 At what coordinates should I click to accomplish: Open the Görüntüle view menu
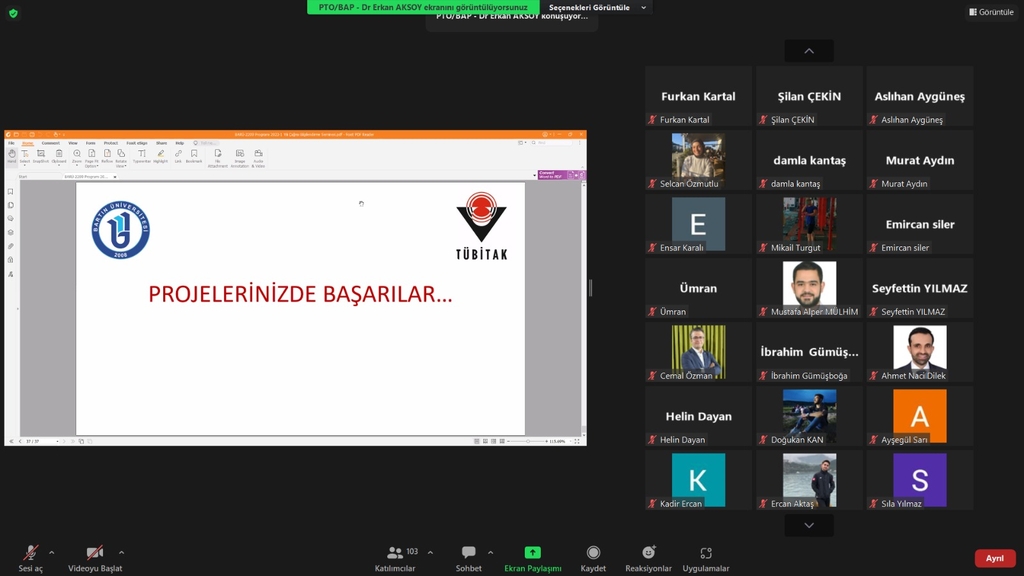click(990, 12)
